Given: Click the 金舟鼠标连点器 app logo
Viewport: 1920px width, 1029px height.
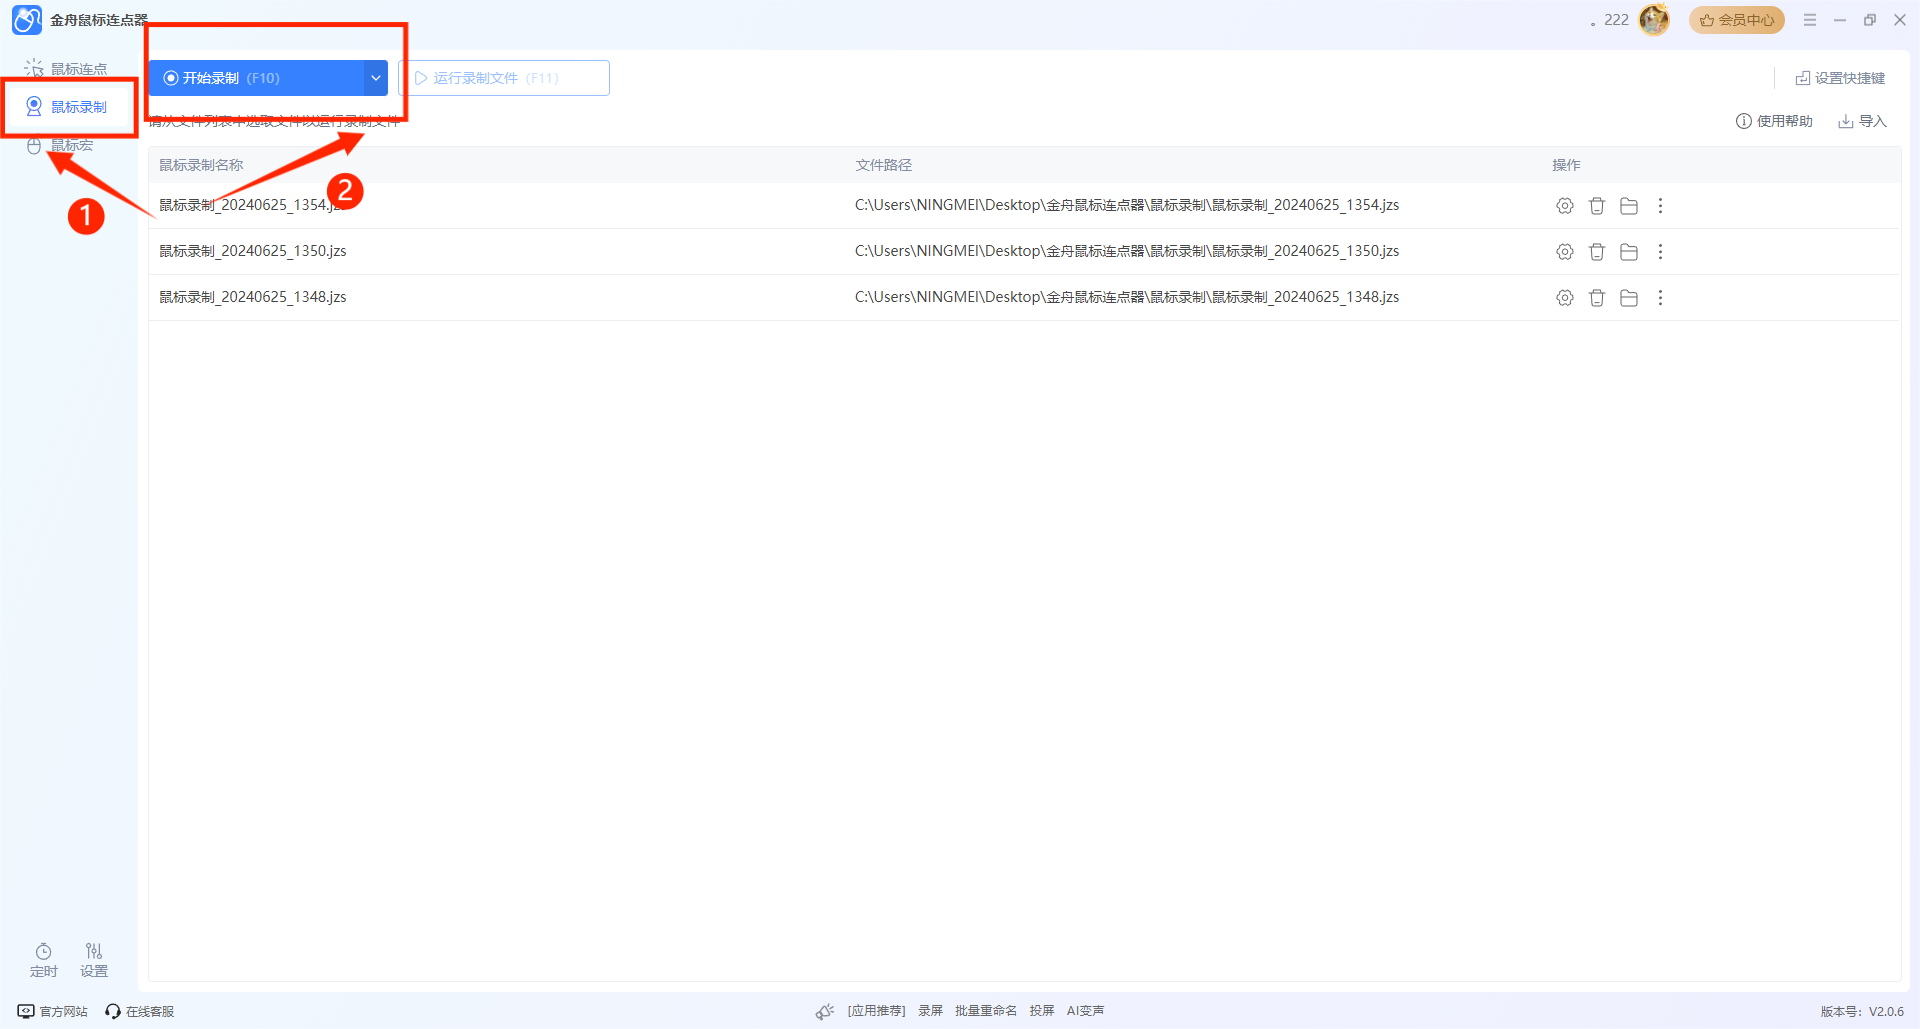Looking at the screenshot, I should tap(27, 20).
